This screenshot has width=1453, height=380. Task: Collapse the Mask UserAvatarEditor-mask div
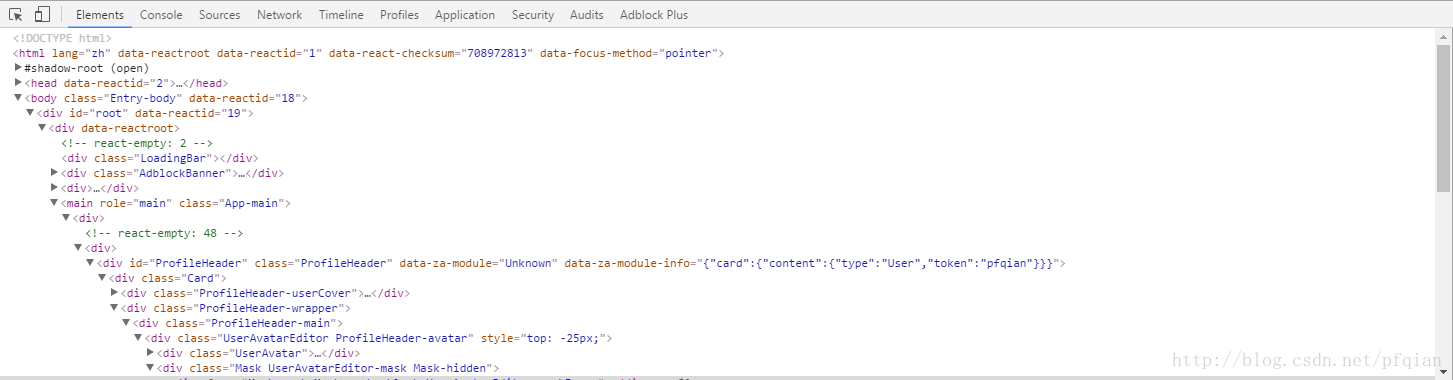150,368
